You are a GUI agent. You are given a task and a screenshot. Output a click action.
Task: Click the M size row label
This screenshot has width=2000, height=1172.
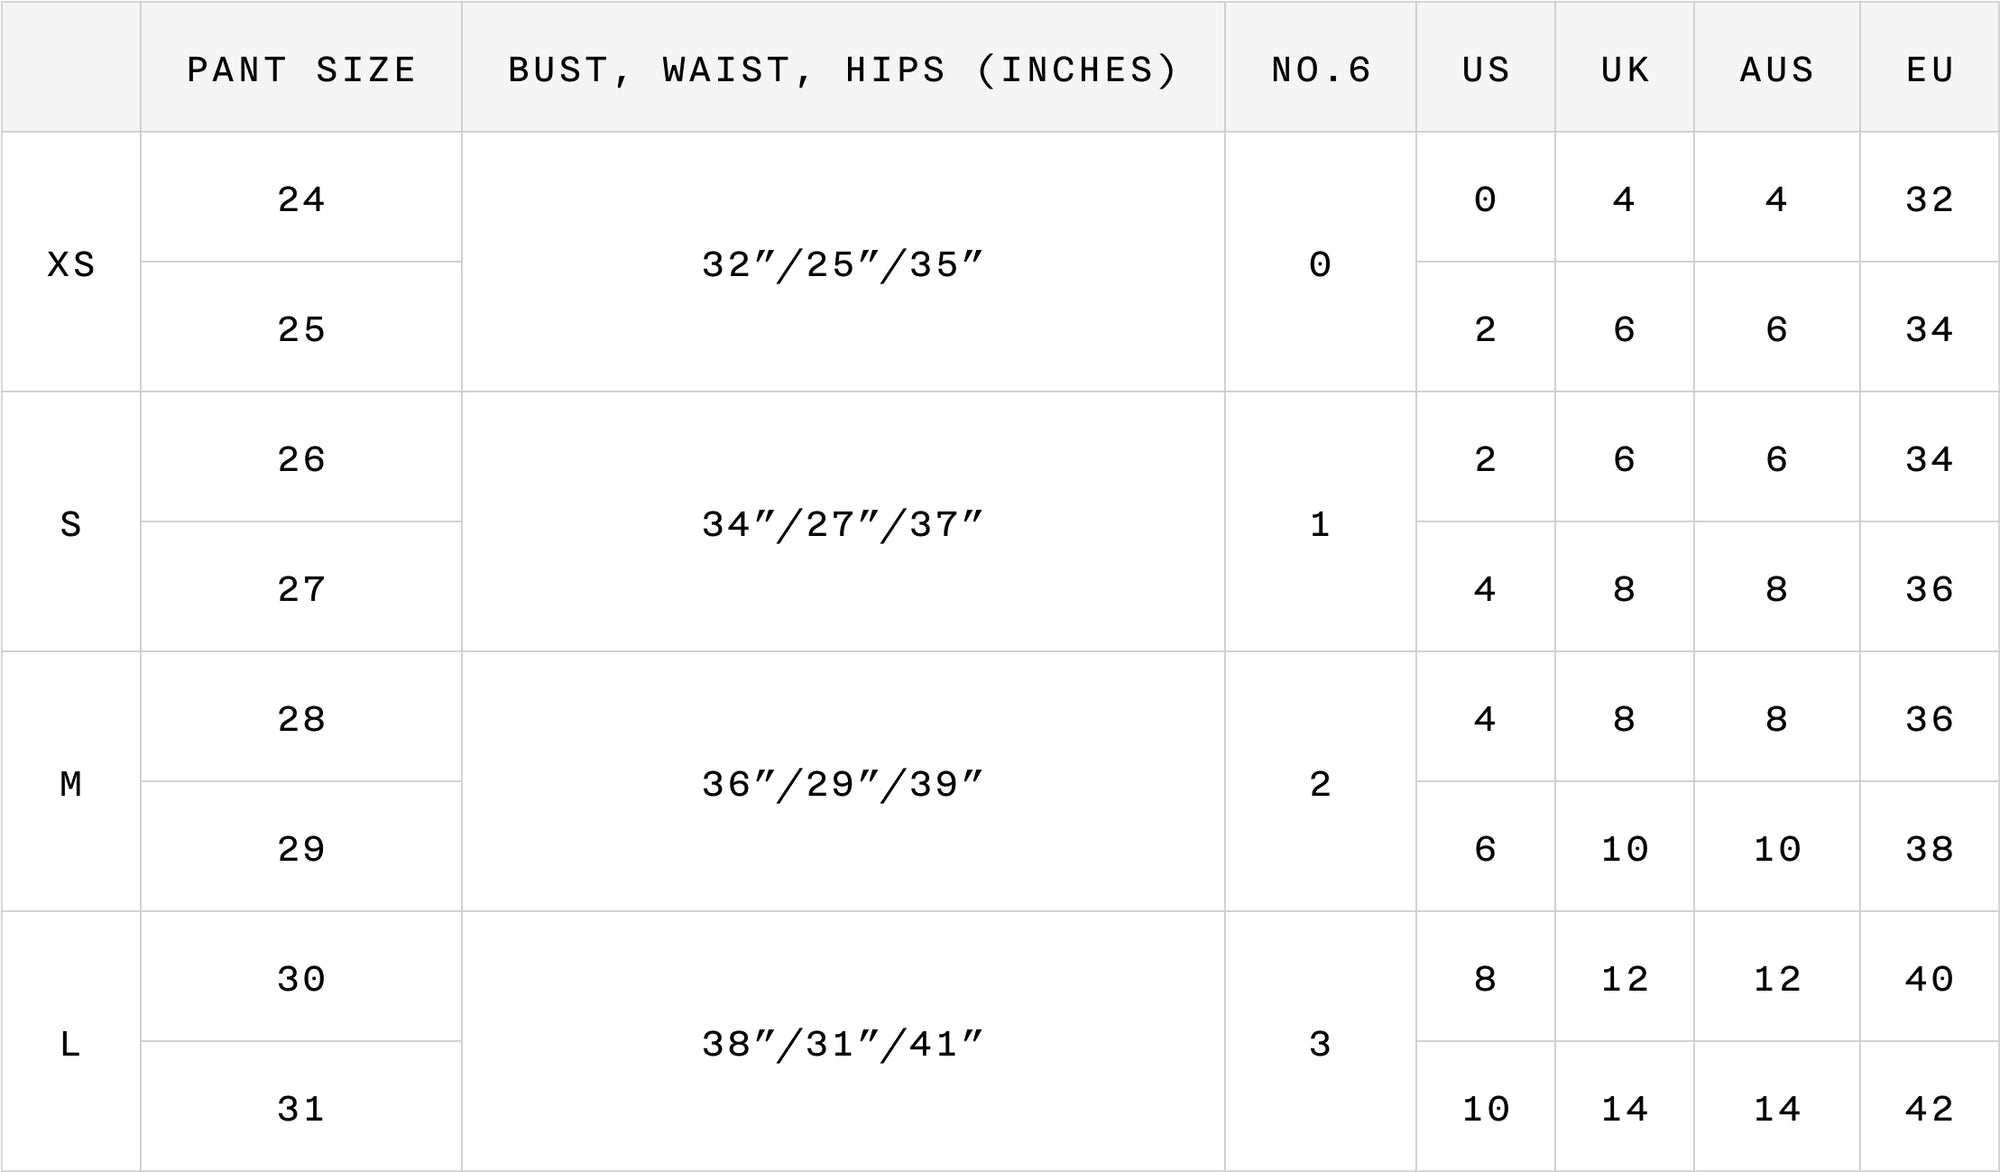point(71,784)
